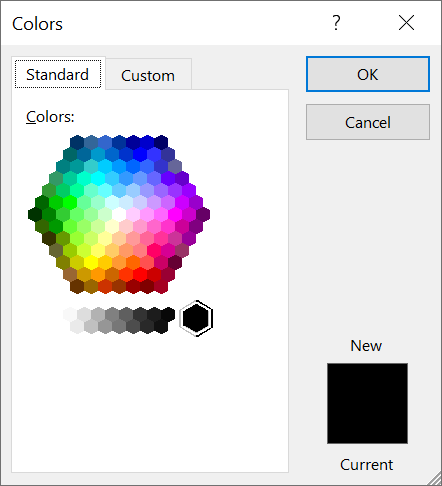Click the New/Current color preview box
442x486 pixels.
click(367, 403)
